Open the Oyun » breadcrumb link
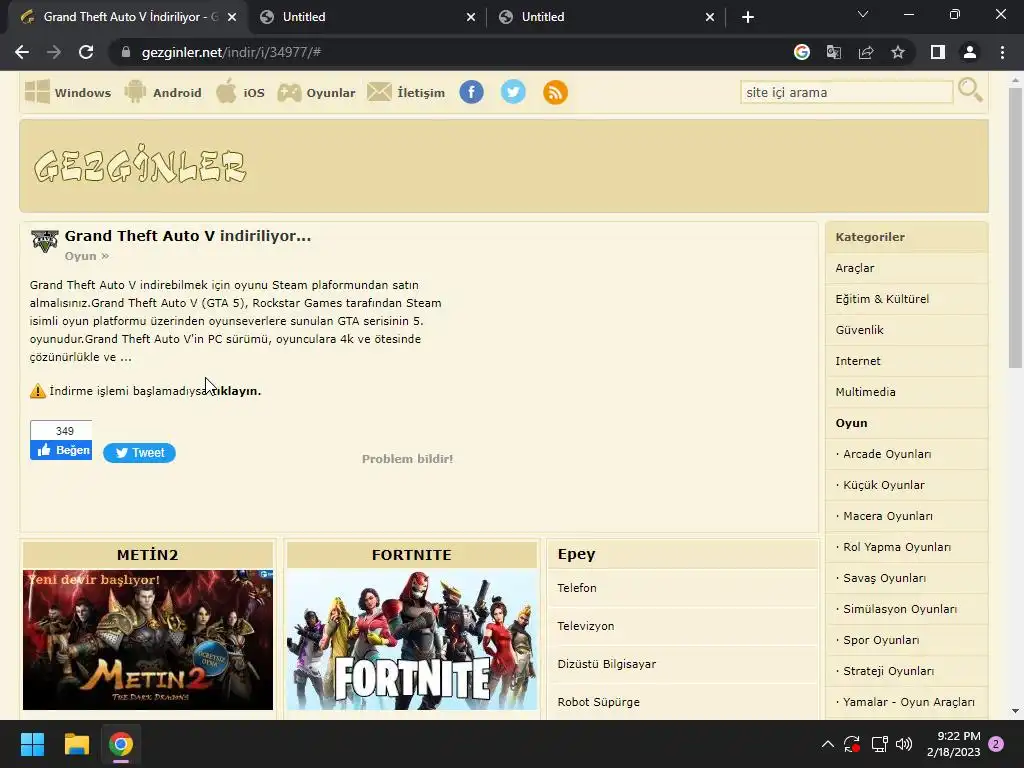The height and width of the screenshot is (768, 1024). [86, 256]
